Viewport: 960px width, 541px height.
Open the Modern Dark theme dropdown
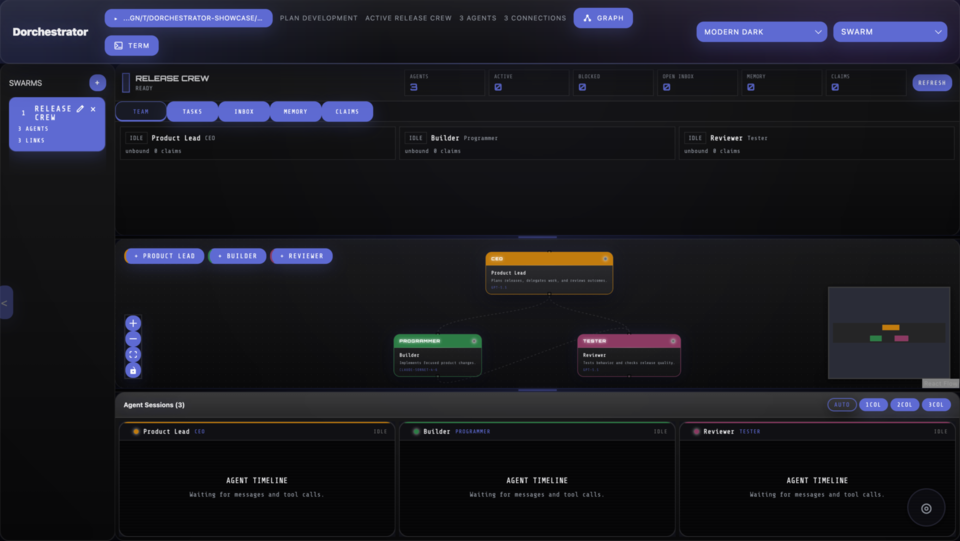(762, 32)
